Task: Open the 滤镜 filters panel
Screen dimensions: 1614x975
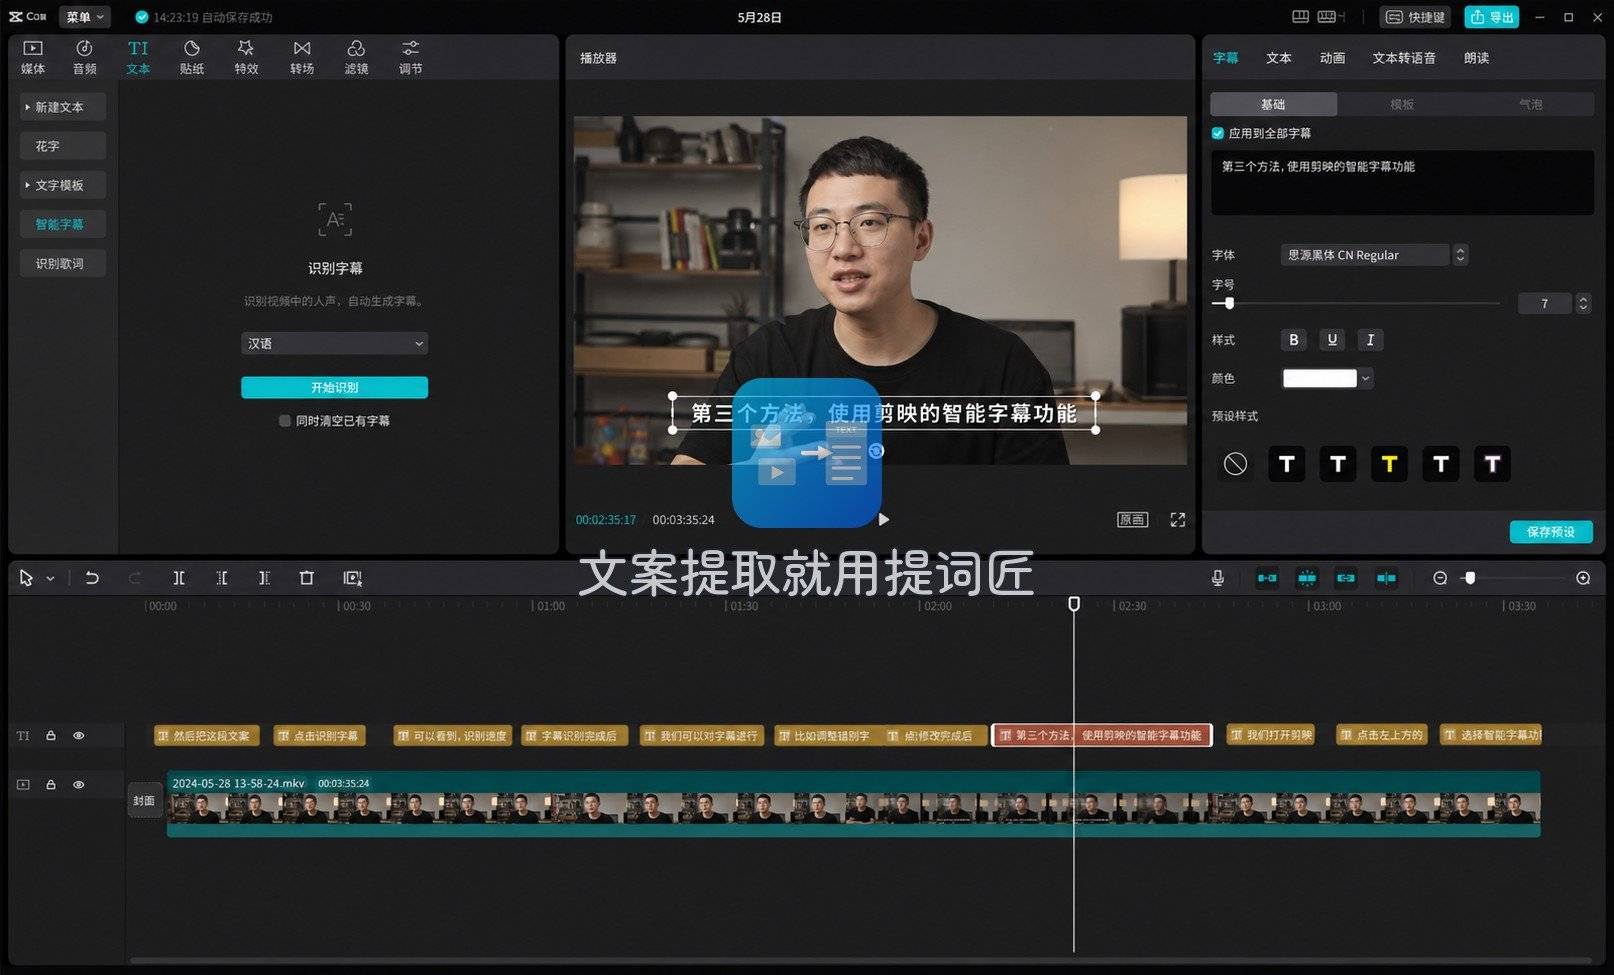Action: tap(356, 57)
